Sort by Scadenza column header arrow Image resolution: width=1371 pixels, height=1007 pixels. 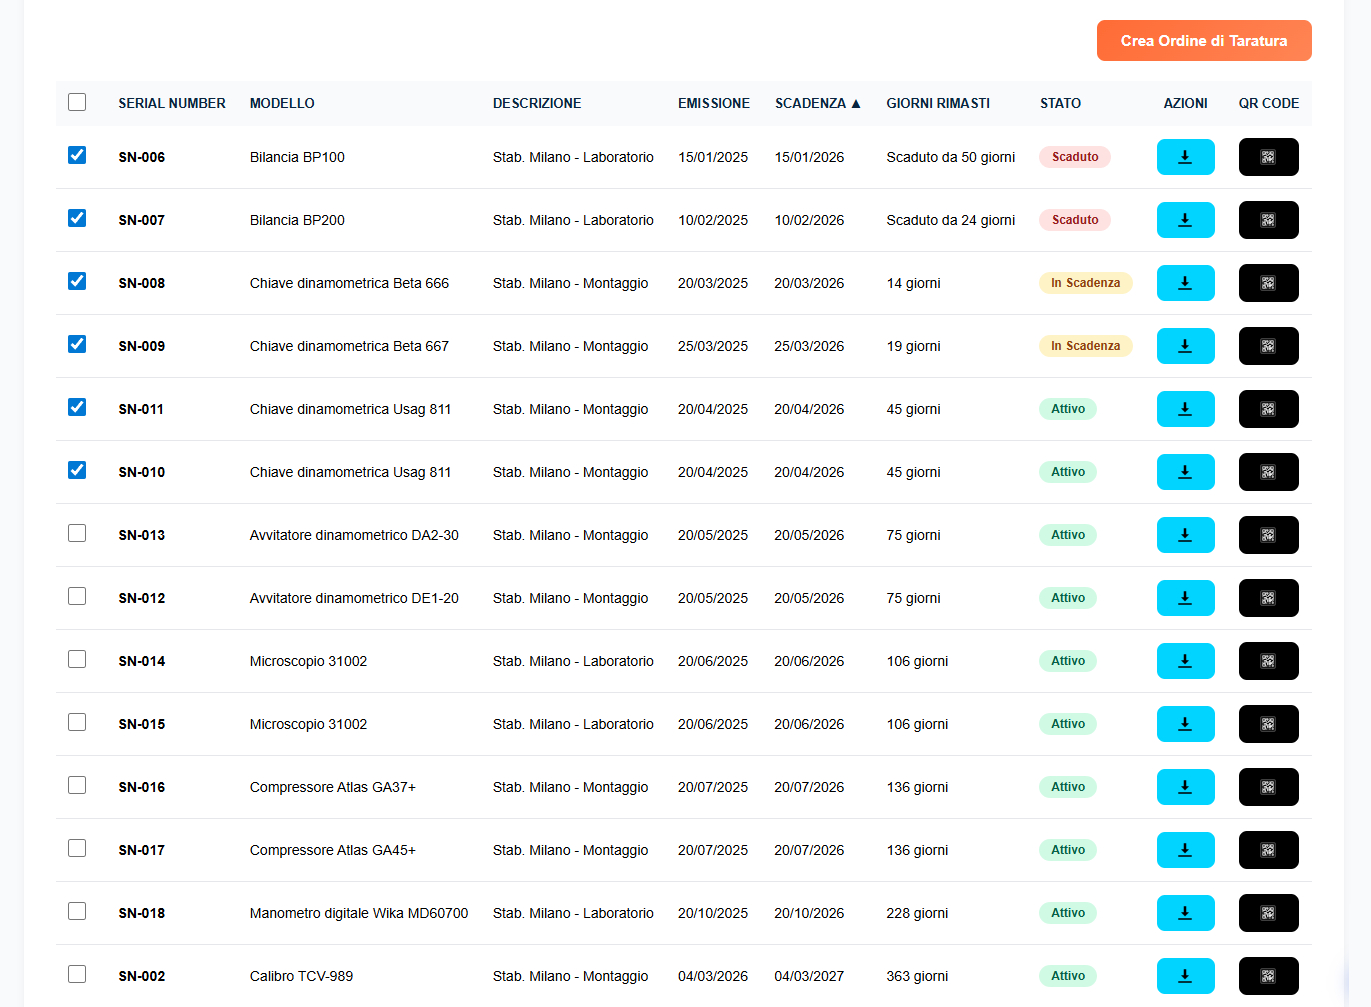(x=855, y=103)
